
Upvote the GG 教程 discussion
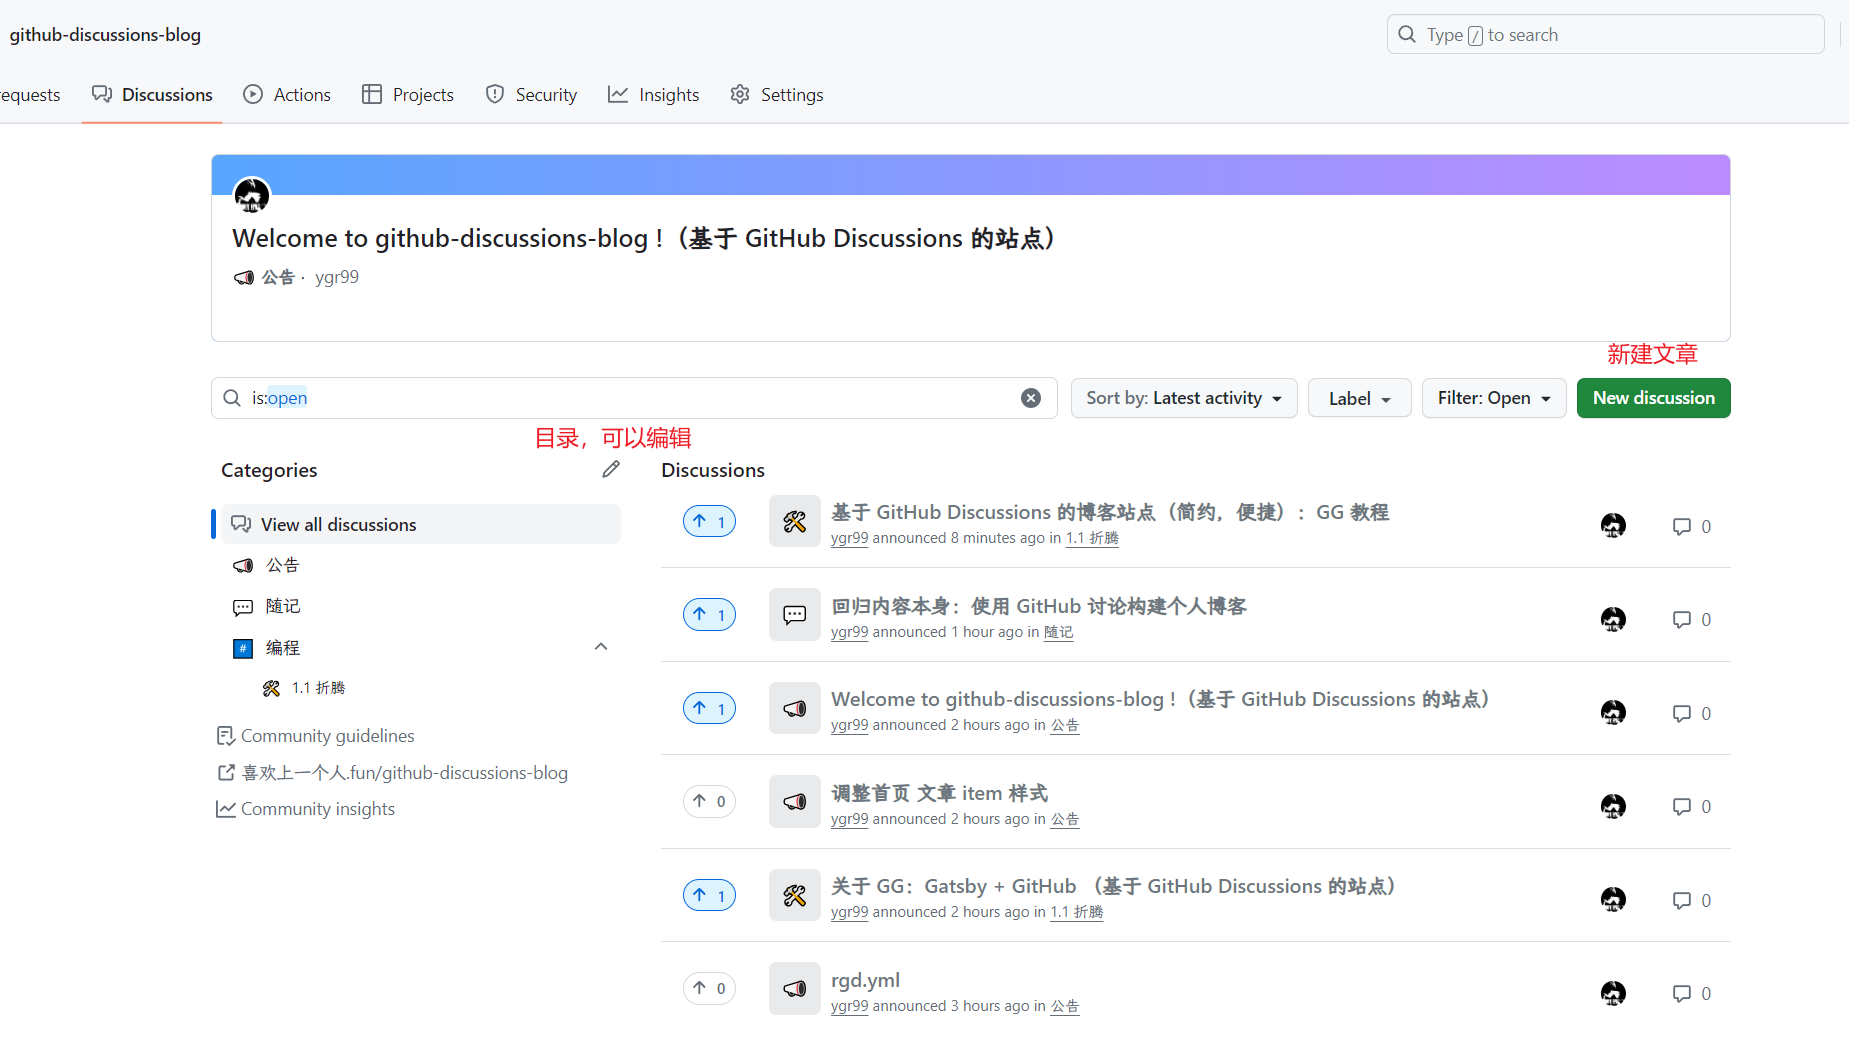tap(710, 521)
